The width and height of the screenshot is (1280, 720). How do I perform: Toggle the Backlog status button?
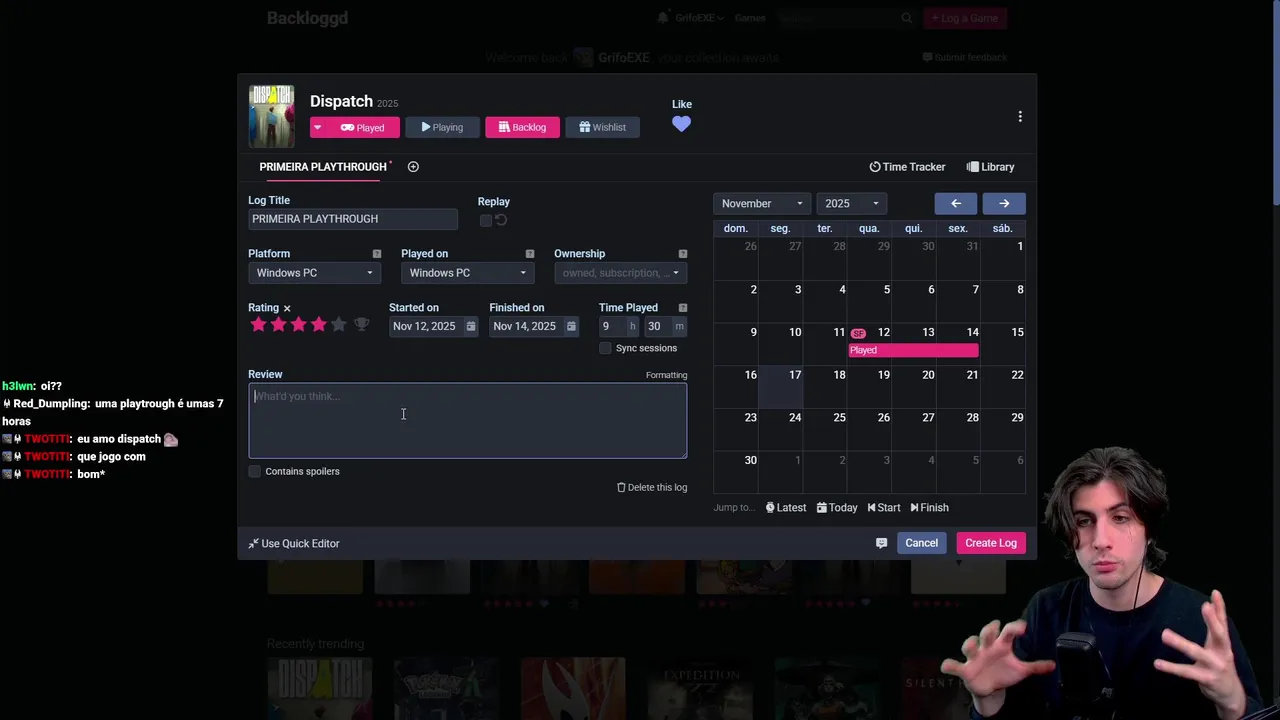522,127
